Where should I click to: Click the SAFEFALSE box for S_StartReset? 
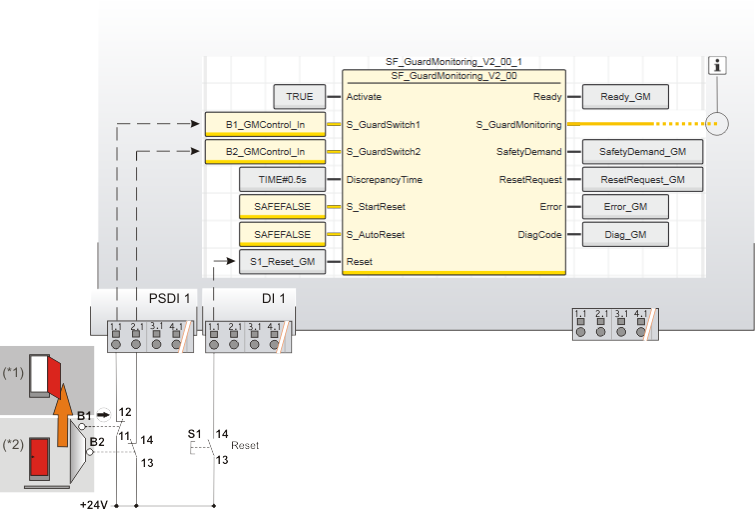click(283, 207)
